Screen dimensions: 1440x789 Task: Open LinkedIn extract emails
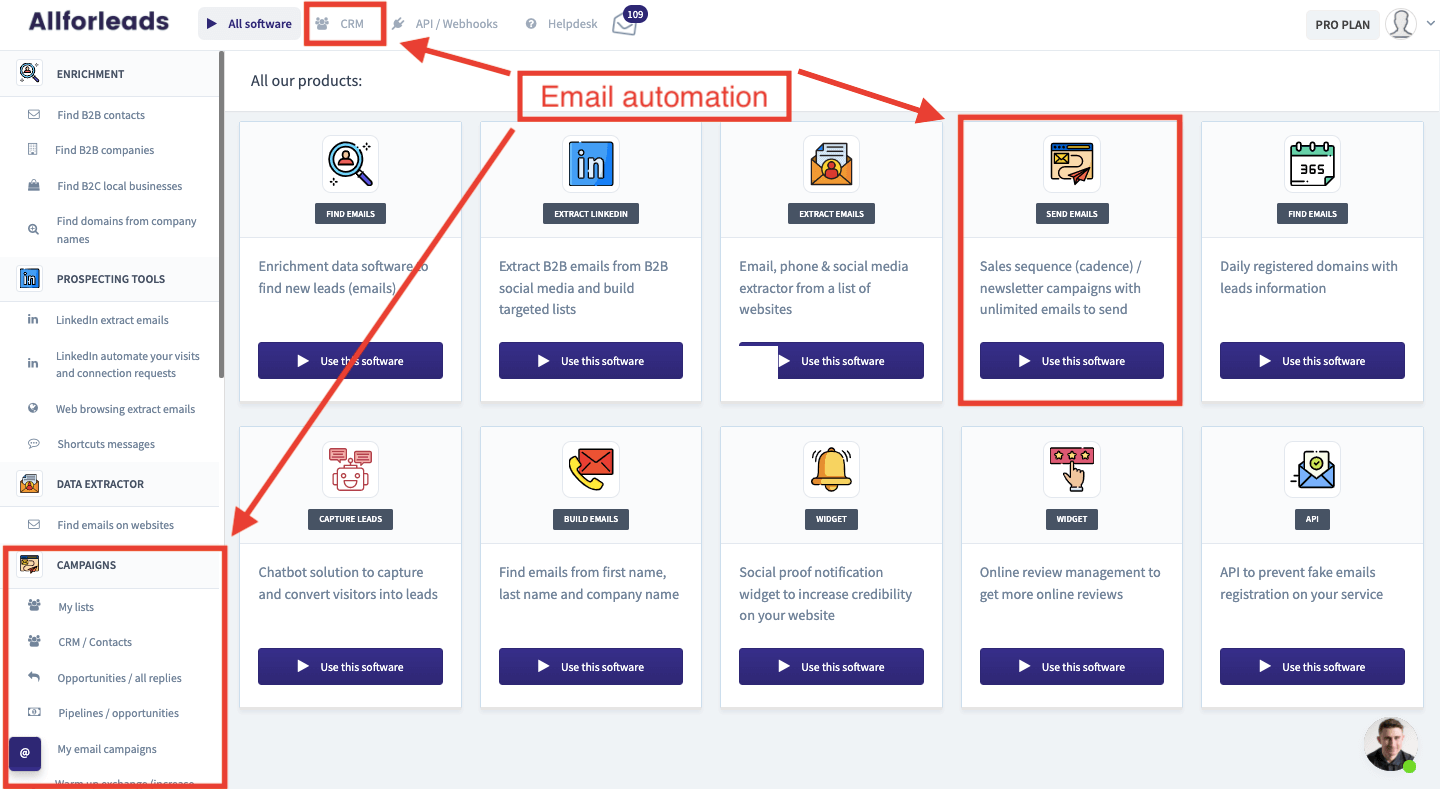coord(112,320)
